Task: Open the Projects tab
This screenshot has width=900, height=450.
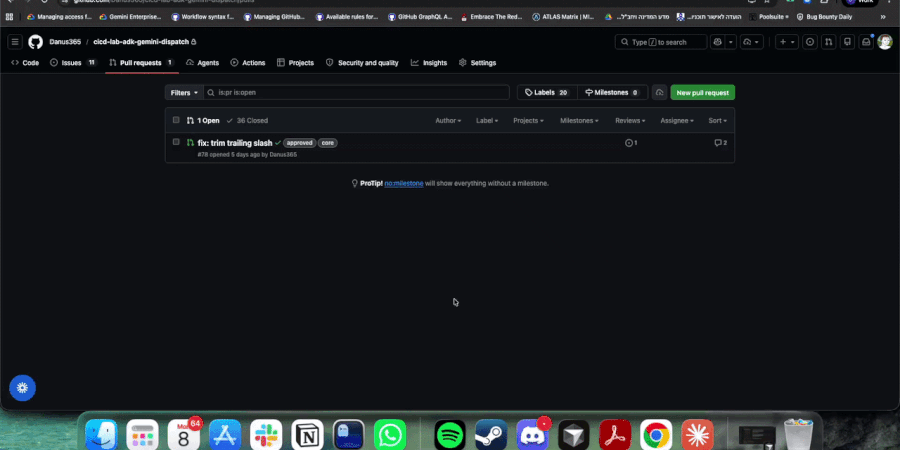Action: click(295, 63)
